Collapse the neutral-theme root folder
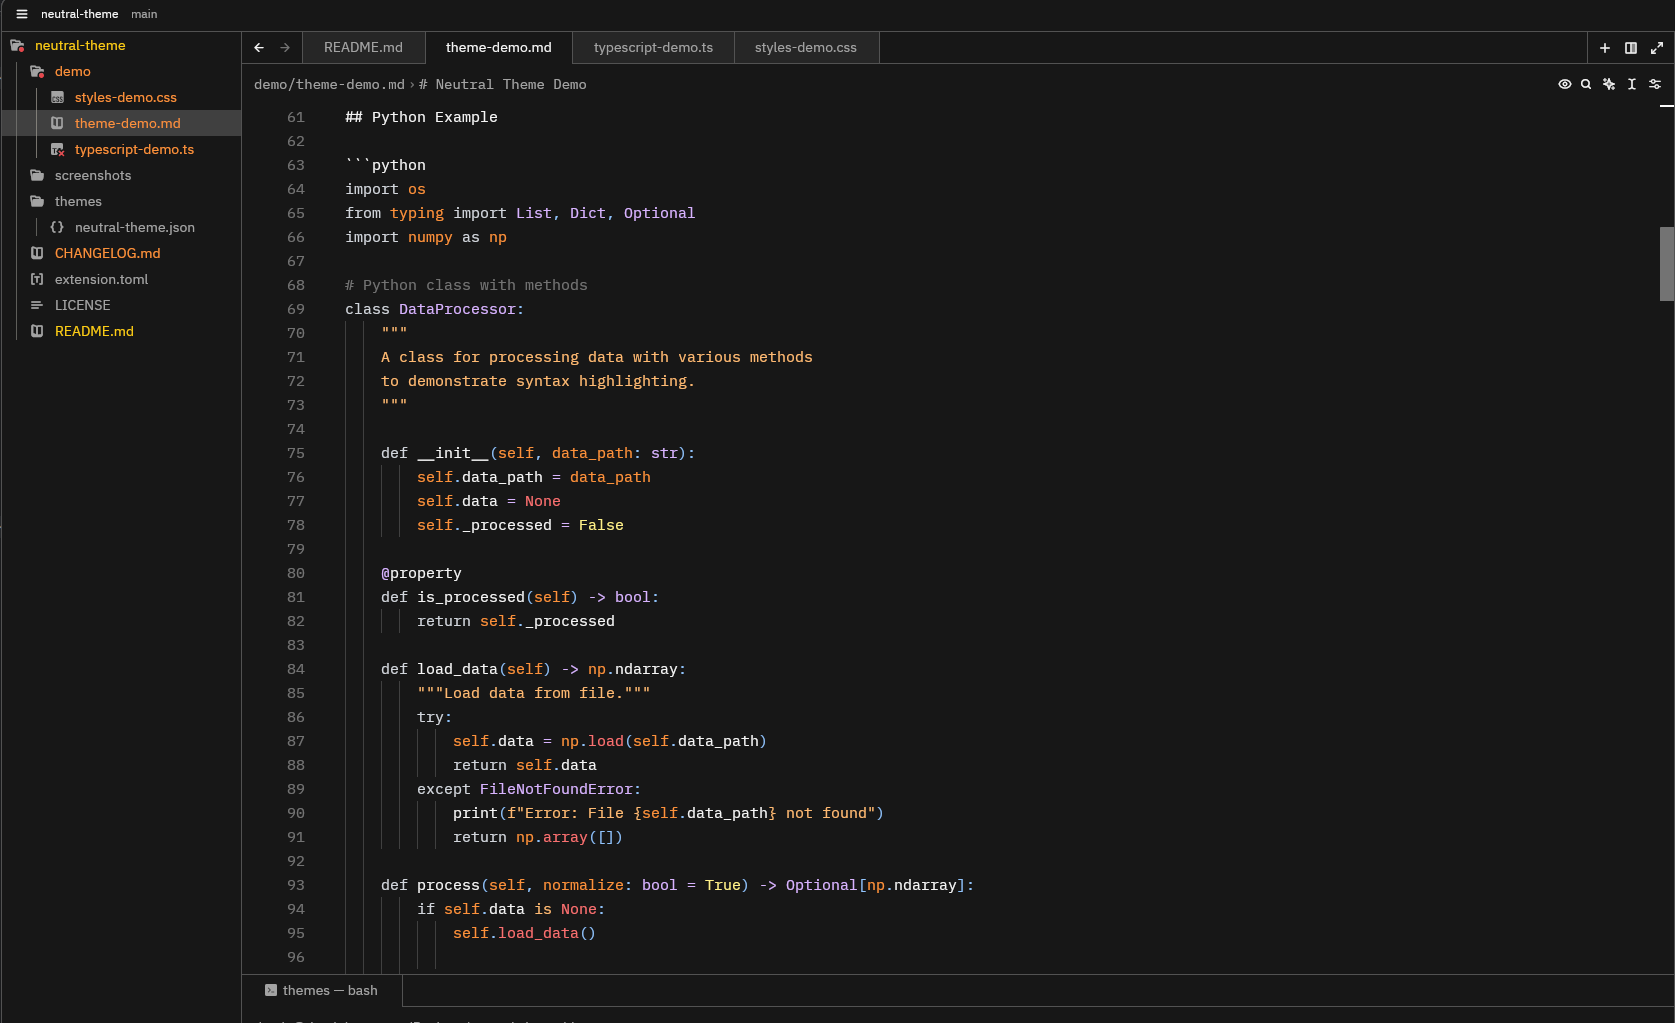 click(x=17, y=45)
